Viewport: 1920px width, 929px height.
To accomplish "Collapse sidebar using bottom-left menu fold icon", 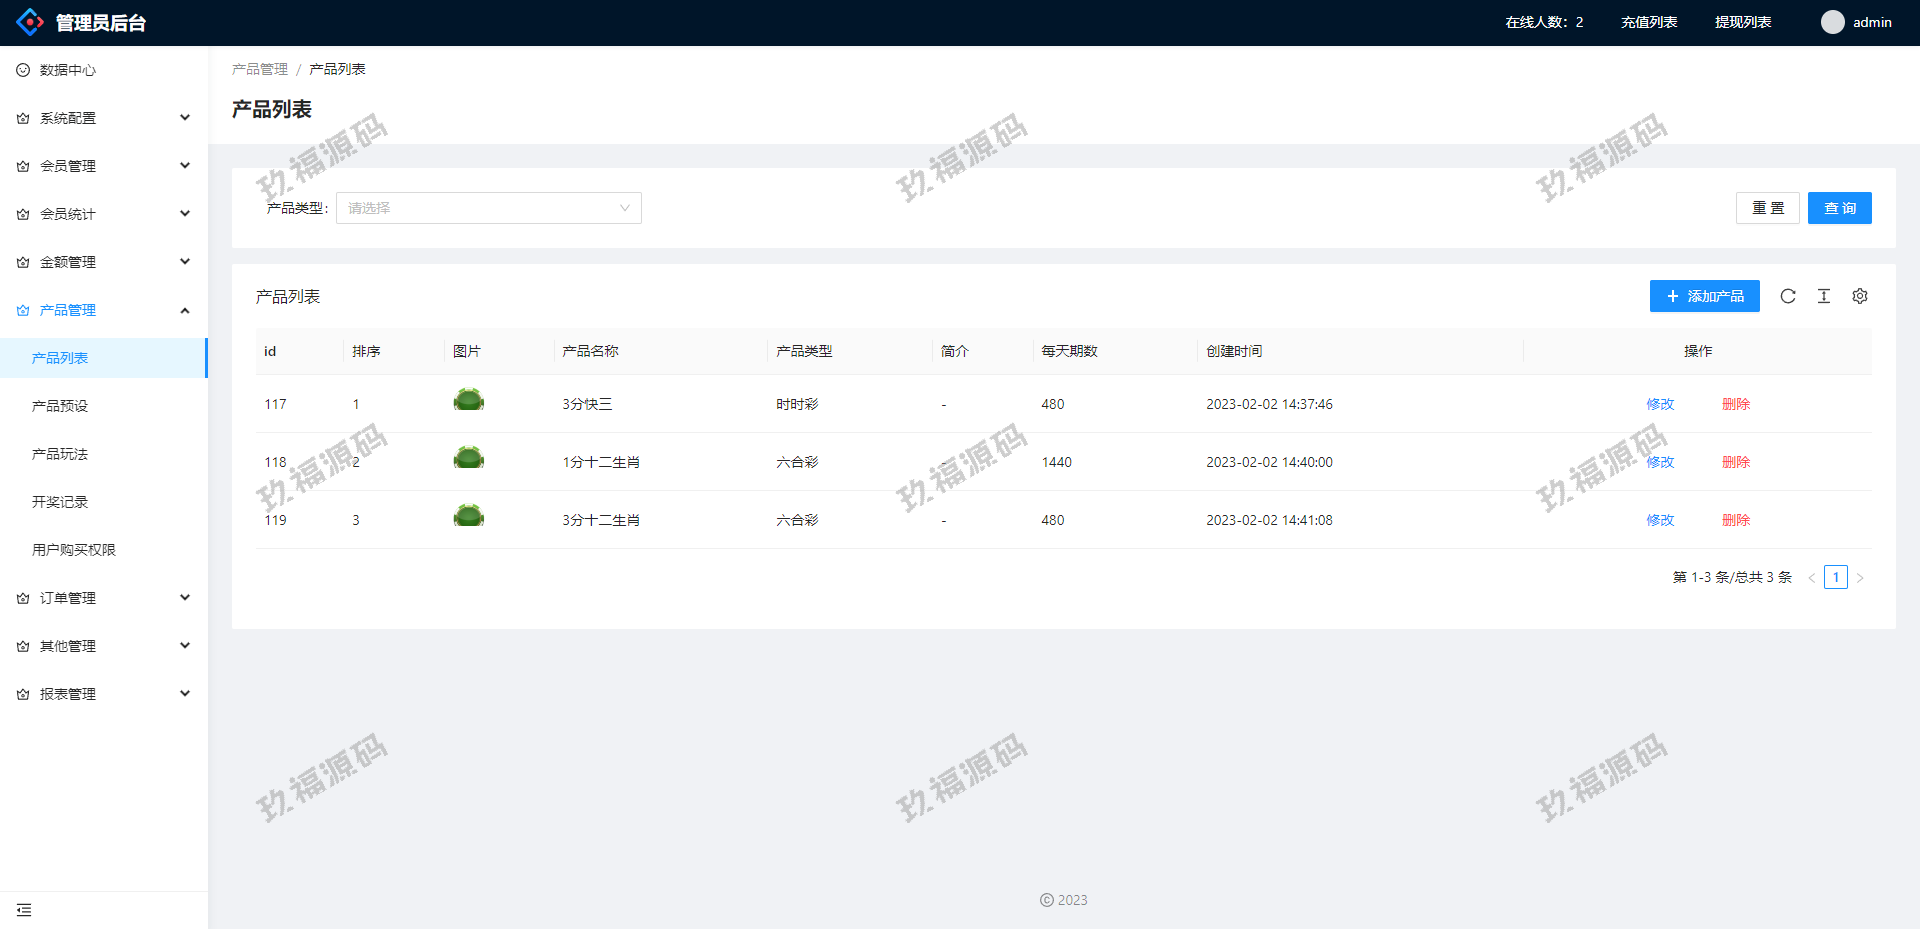I will pyautogui.click(x=24, y=910).
